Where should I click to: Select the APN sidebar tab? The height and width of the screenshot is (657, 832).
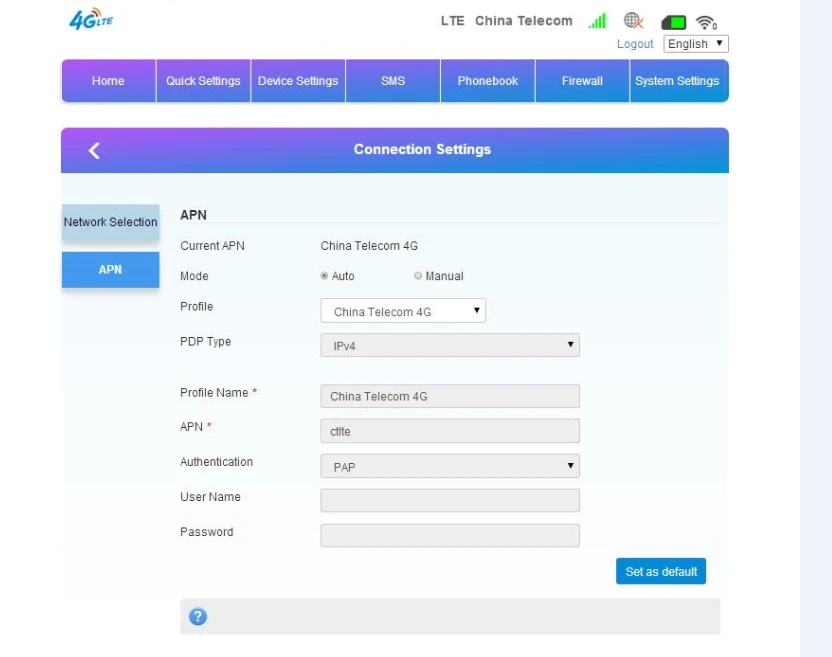click(x=110, y=270)
